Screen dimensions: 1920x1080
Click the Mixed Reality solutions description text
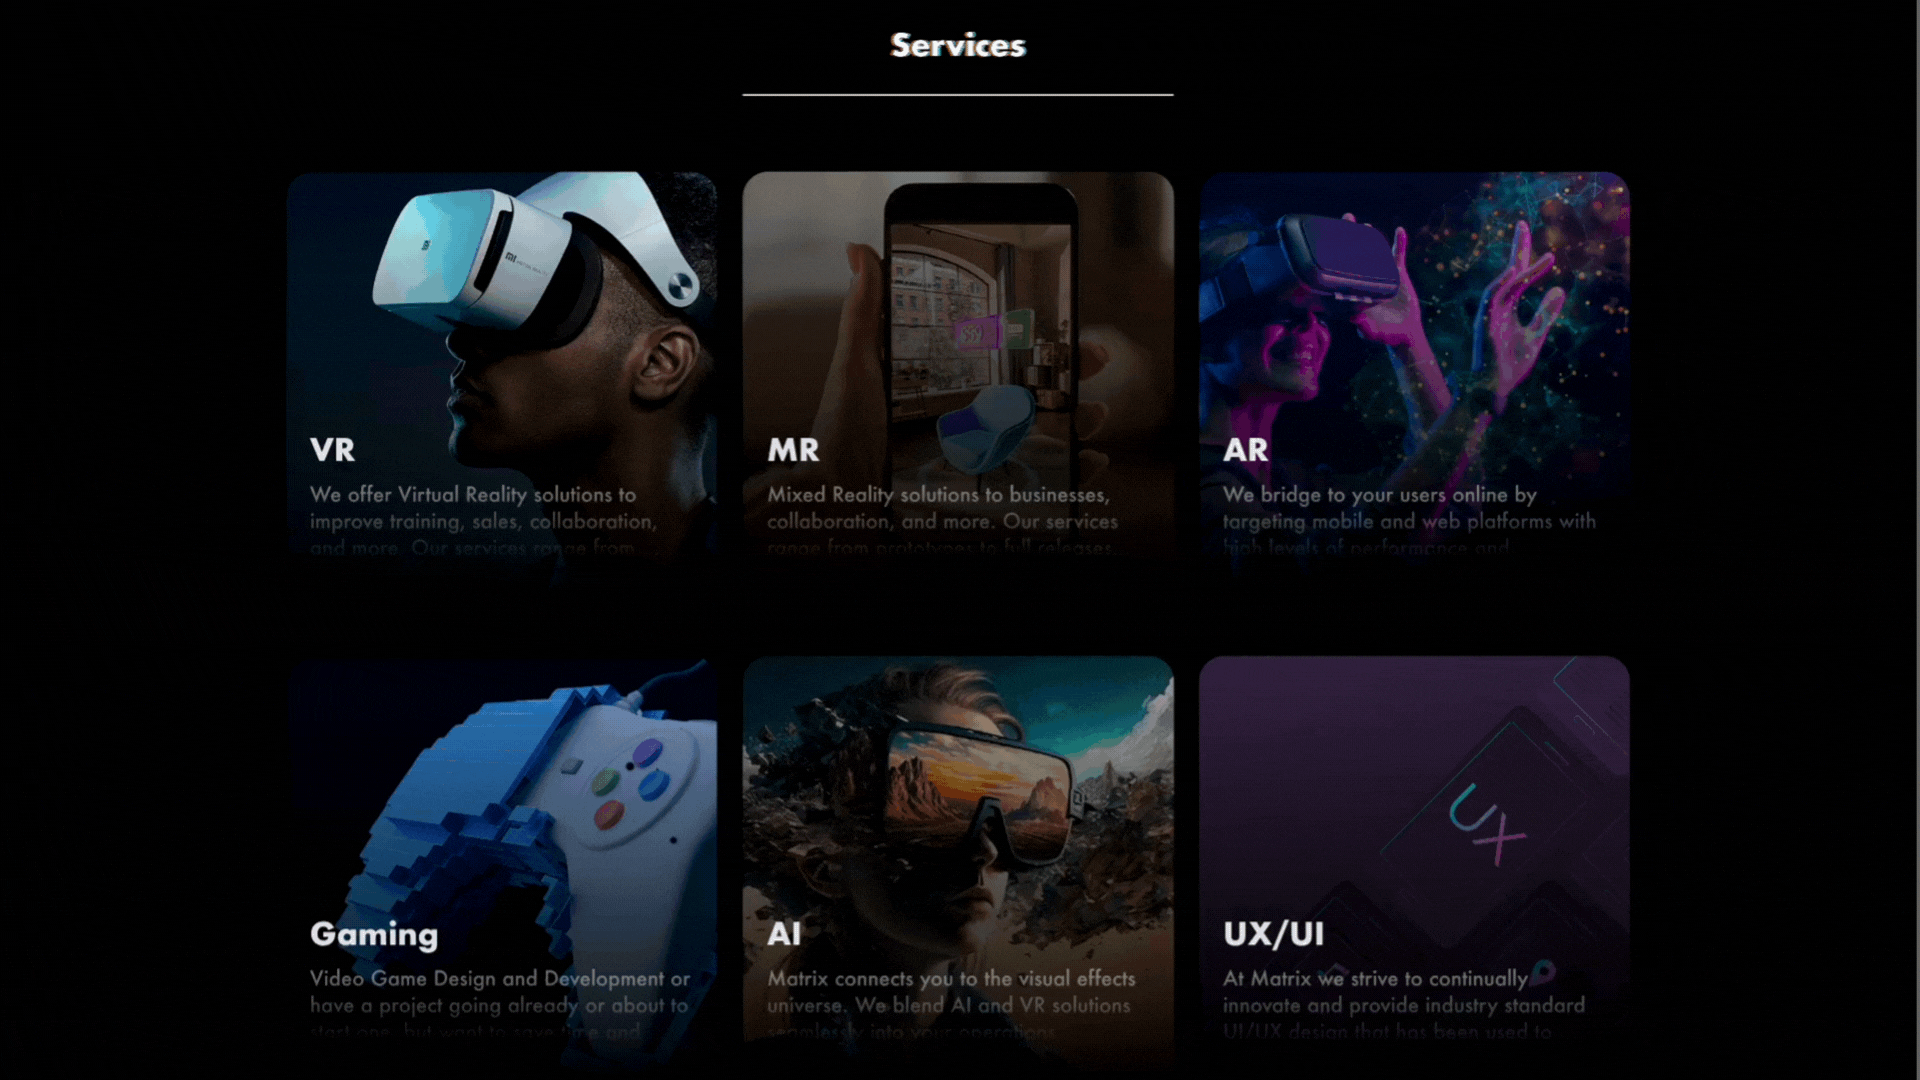(x=942, y=521)
